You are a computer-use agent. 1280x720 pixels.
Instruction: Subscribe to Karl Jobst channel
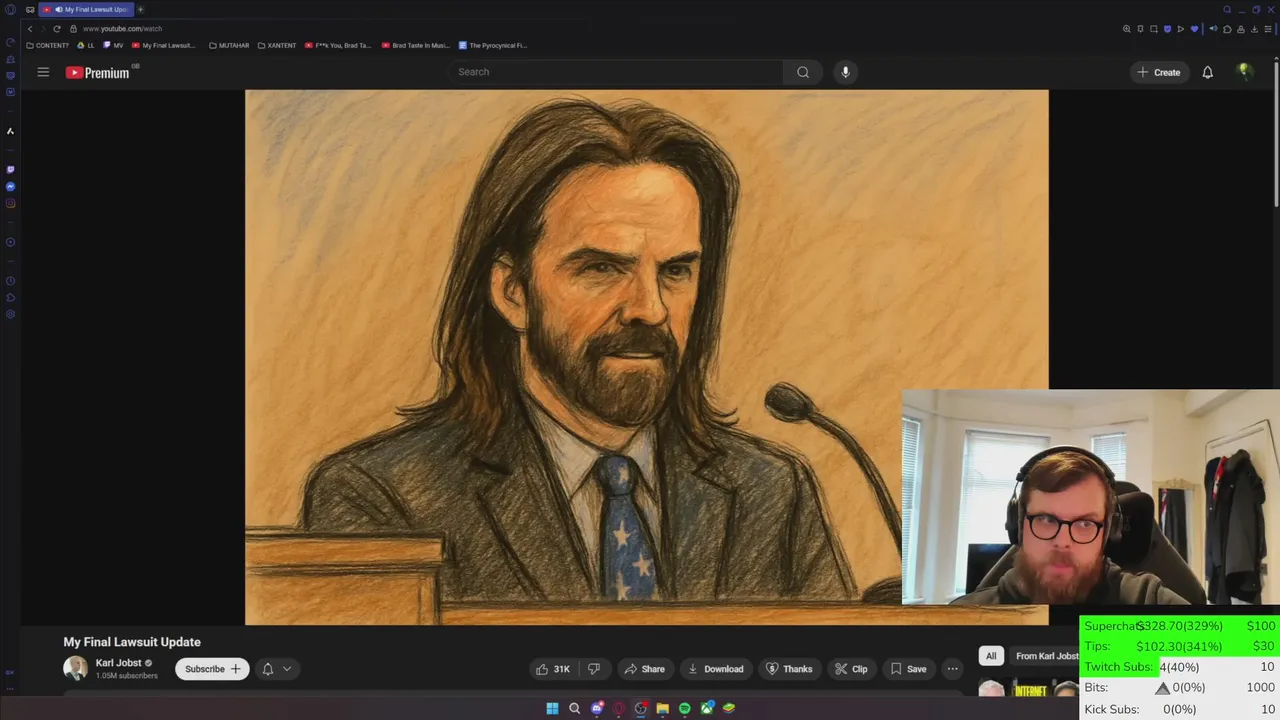(x=212, y=669)
